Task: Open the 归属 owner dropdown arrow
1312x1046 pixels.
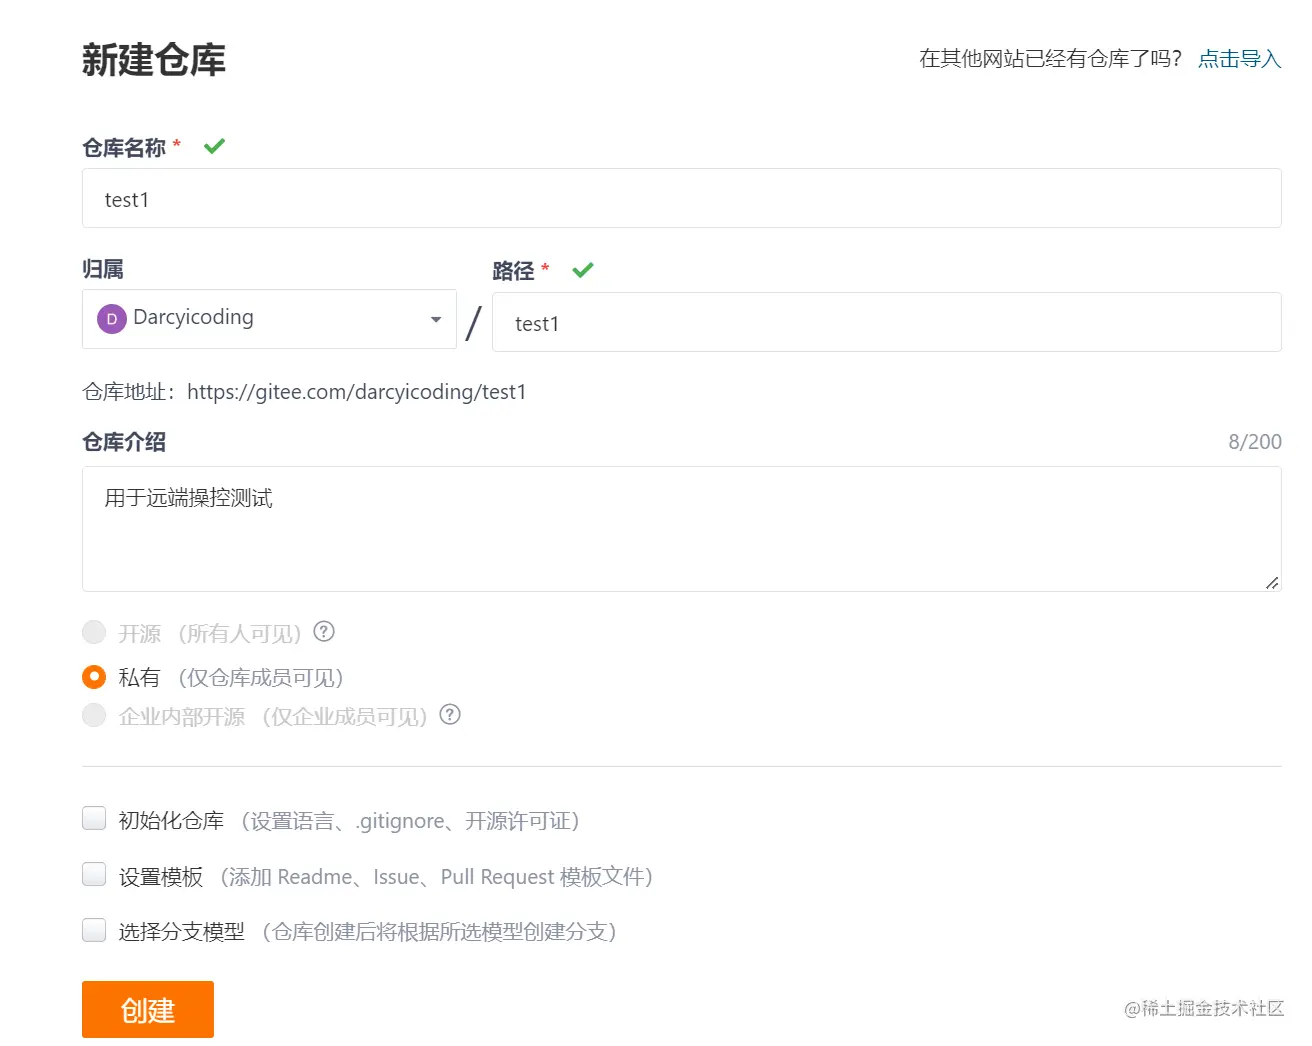Action: [x=436, y=319]
